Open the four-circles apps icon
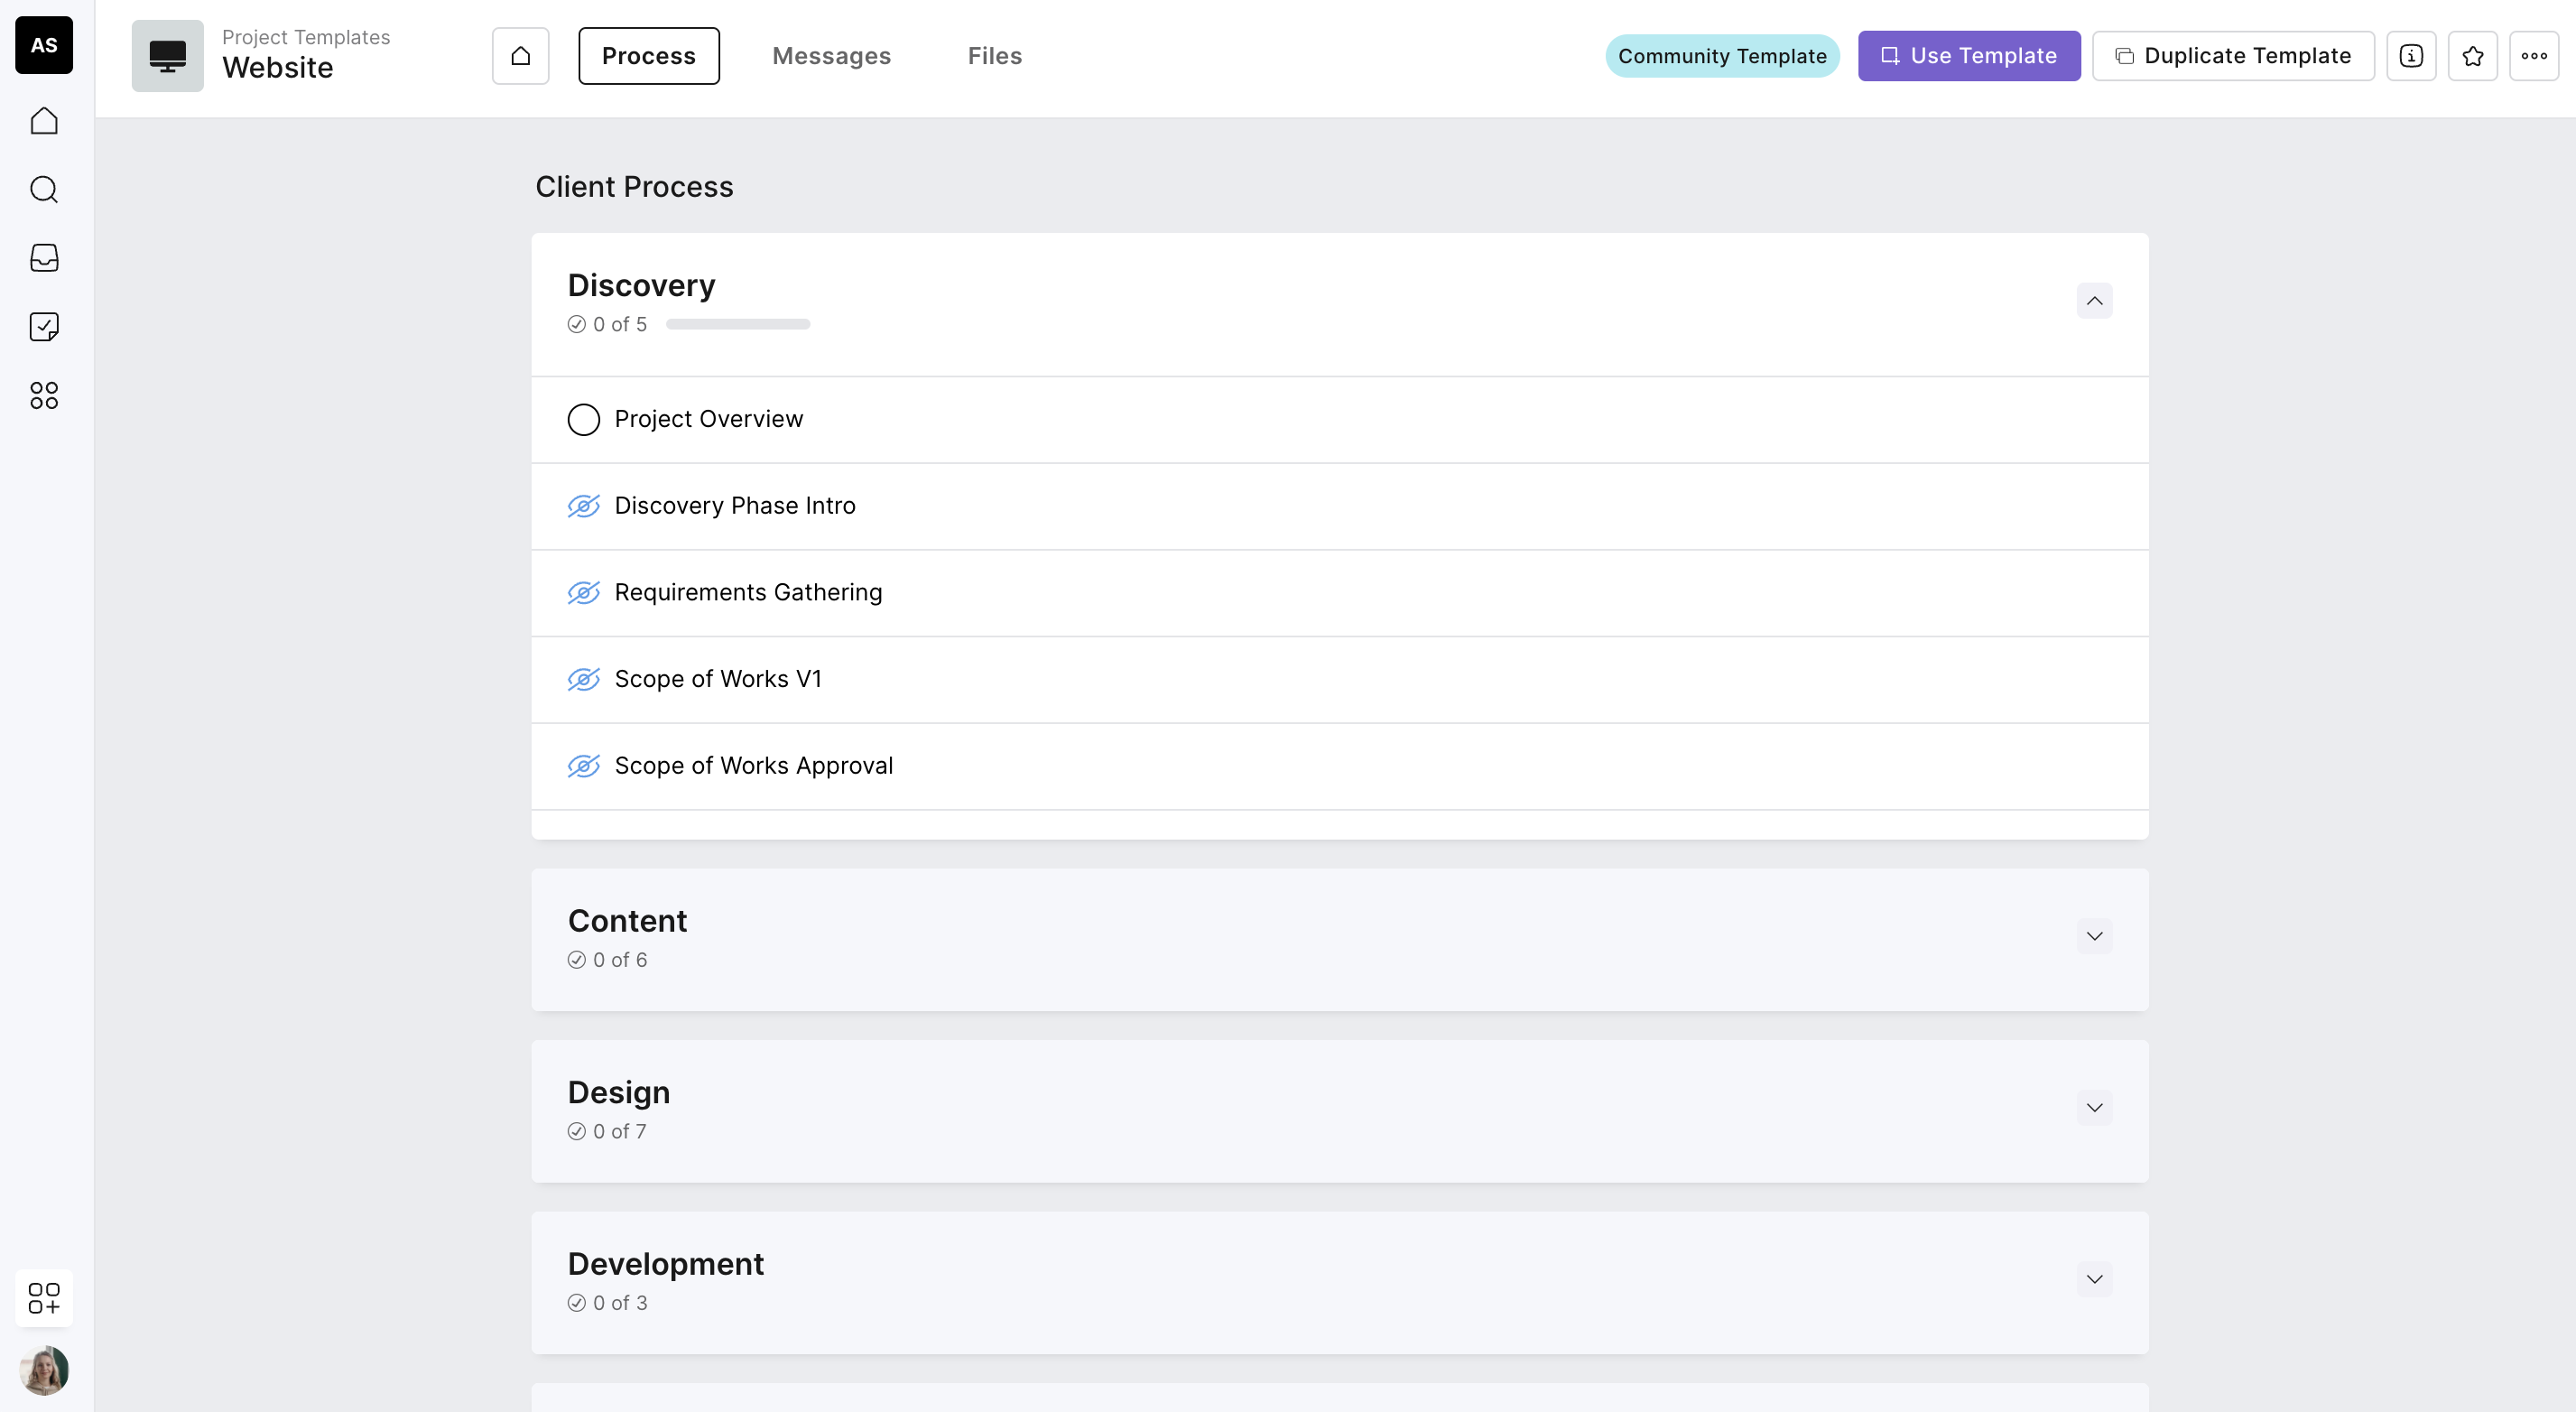The width and height of the screenshot is (2576, 1412). point(44,396)
